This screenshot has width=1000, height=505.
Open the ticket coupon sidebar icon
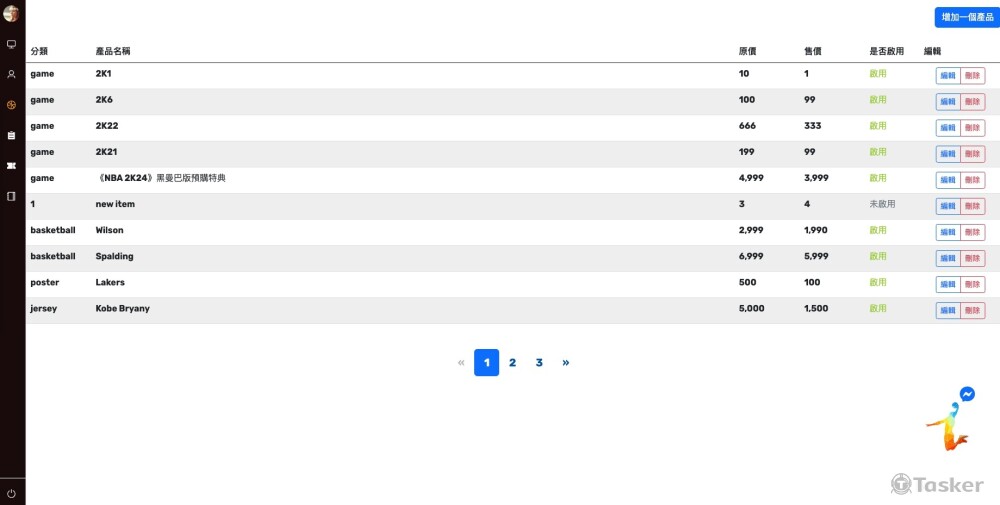click(12, 166)
